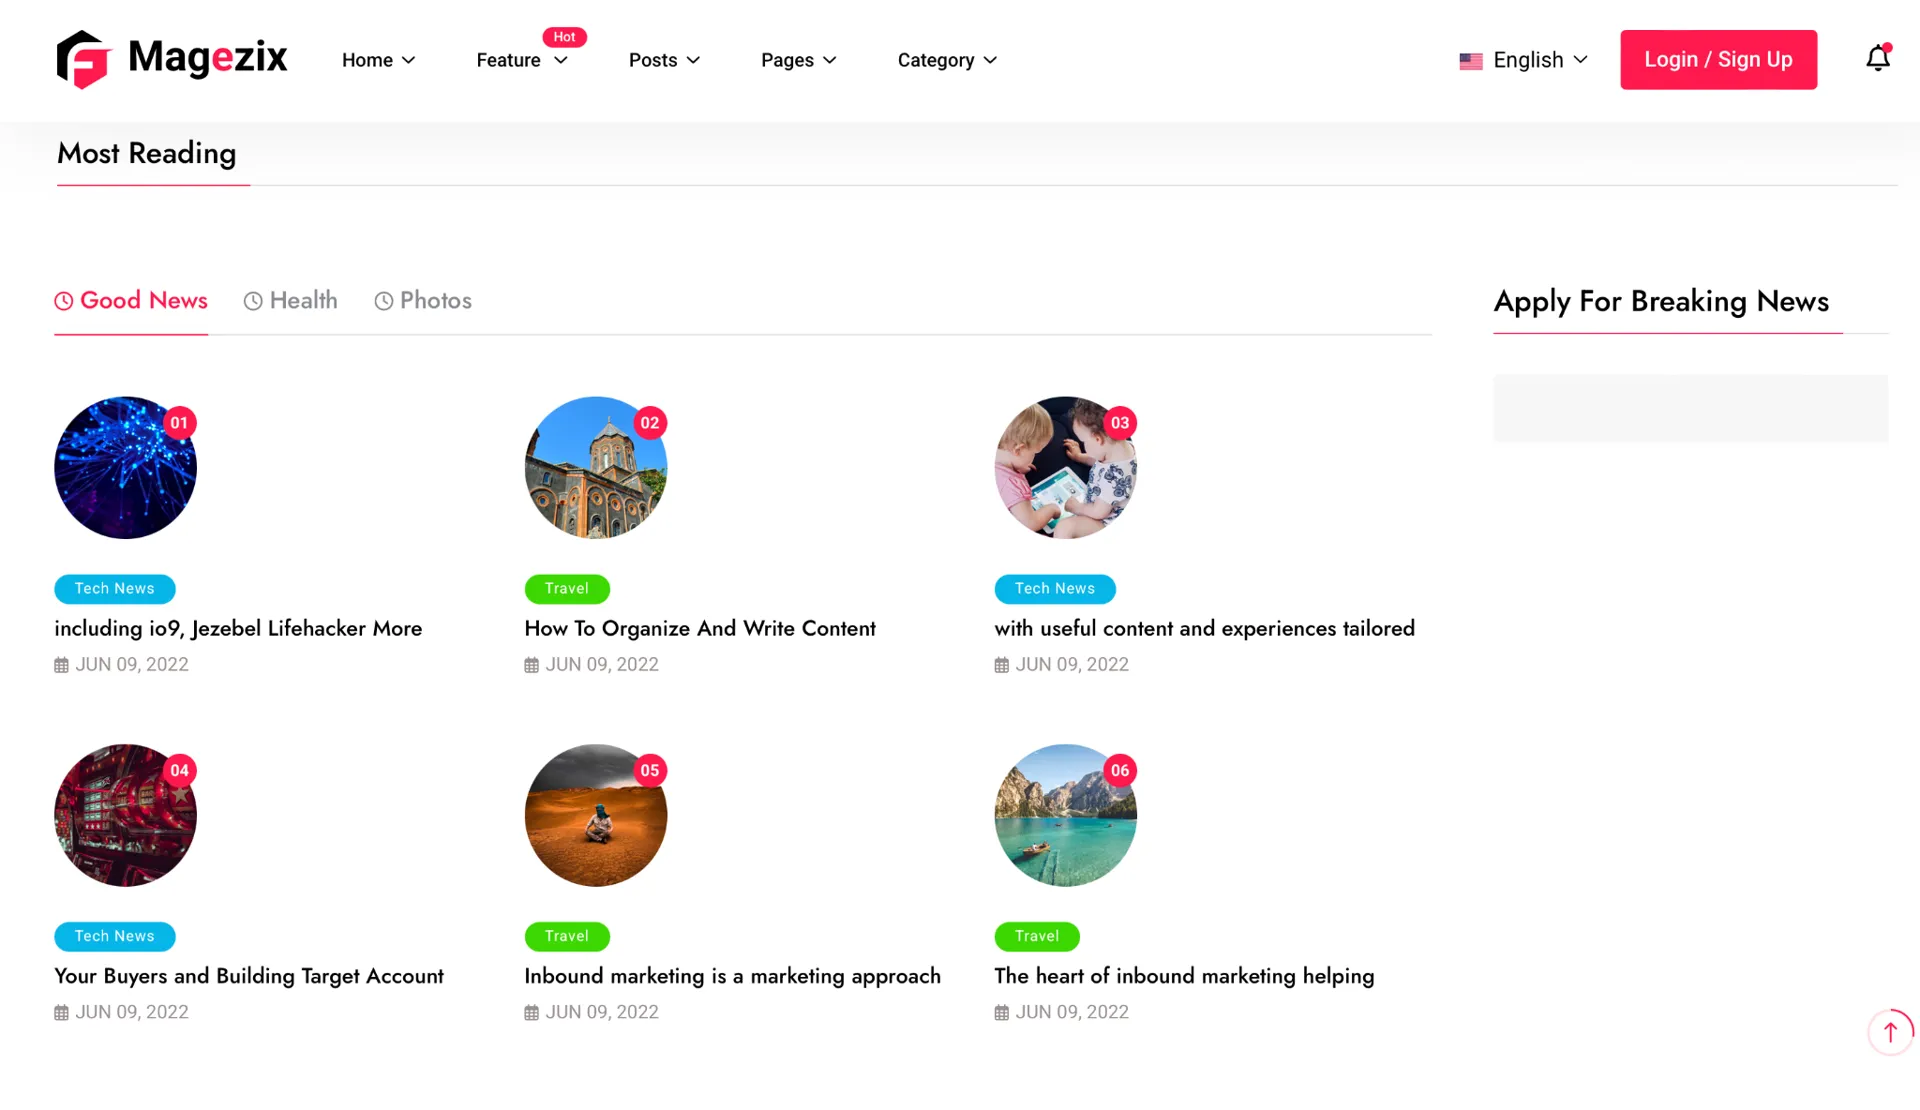The image size is (1920, 1110).
Task: Click the 05 rank badge on desert image
Action: tap(650, 770)
